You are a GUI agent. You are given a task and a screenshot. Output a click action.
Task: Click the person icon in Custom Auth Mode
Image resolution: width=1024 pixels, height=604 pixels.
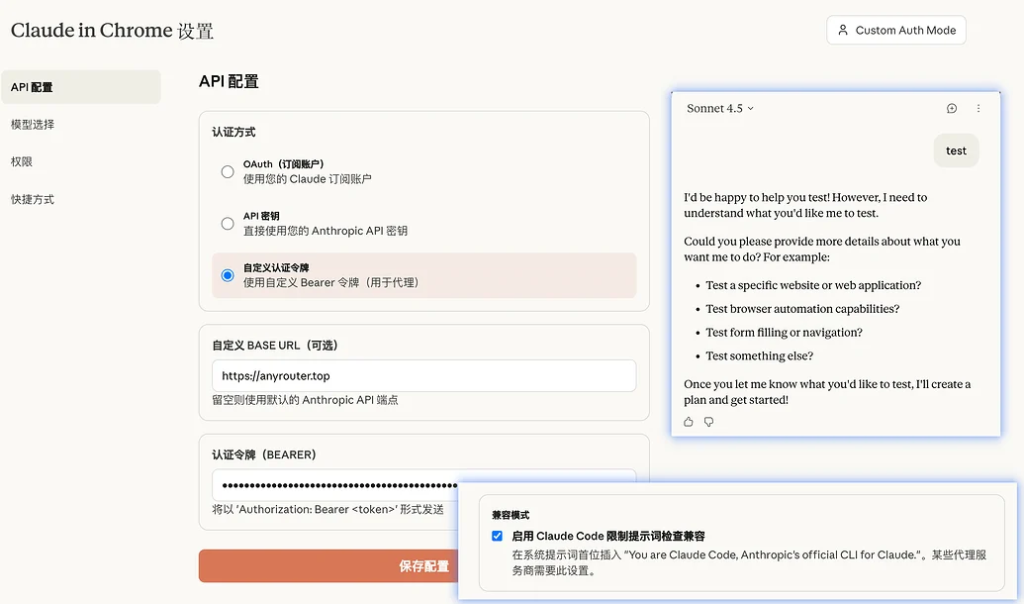point(842,30)
